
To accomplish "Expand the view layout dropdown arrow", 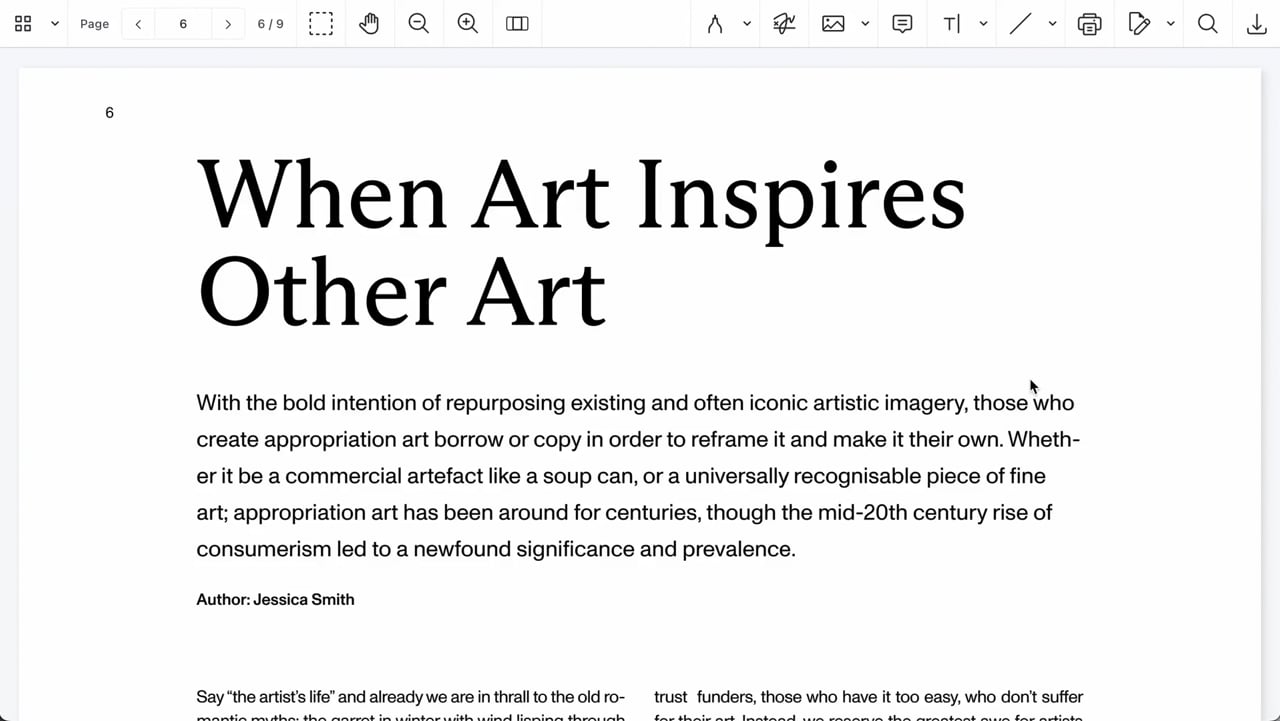I will tap(55, 24).
